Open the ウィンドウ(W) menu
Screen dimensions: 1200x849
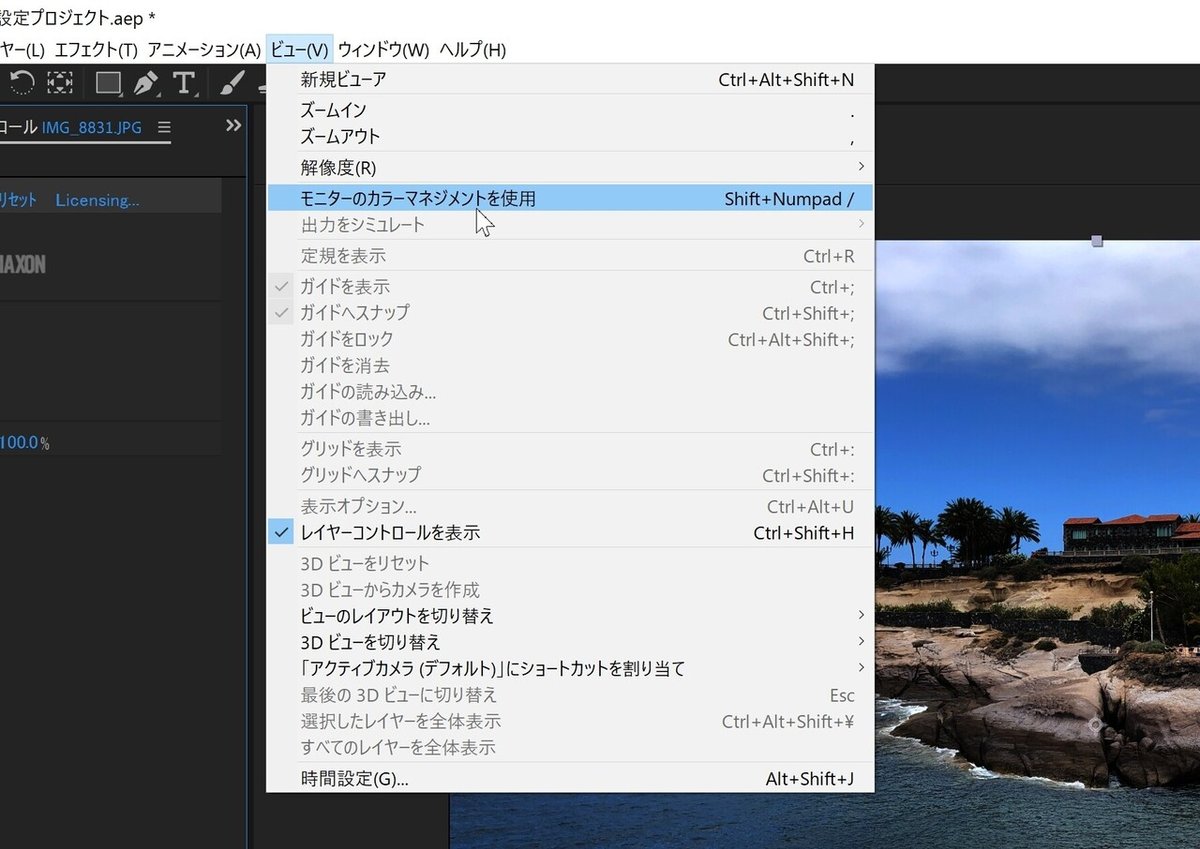coord(383,49)
